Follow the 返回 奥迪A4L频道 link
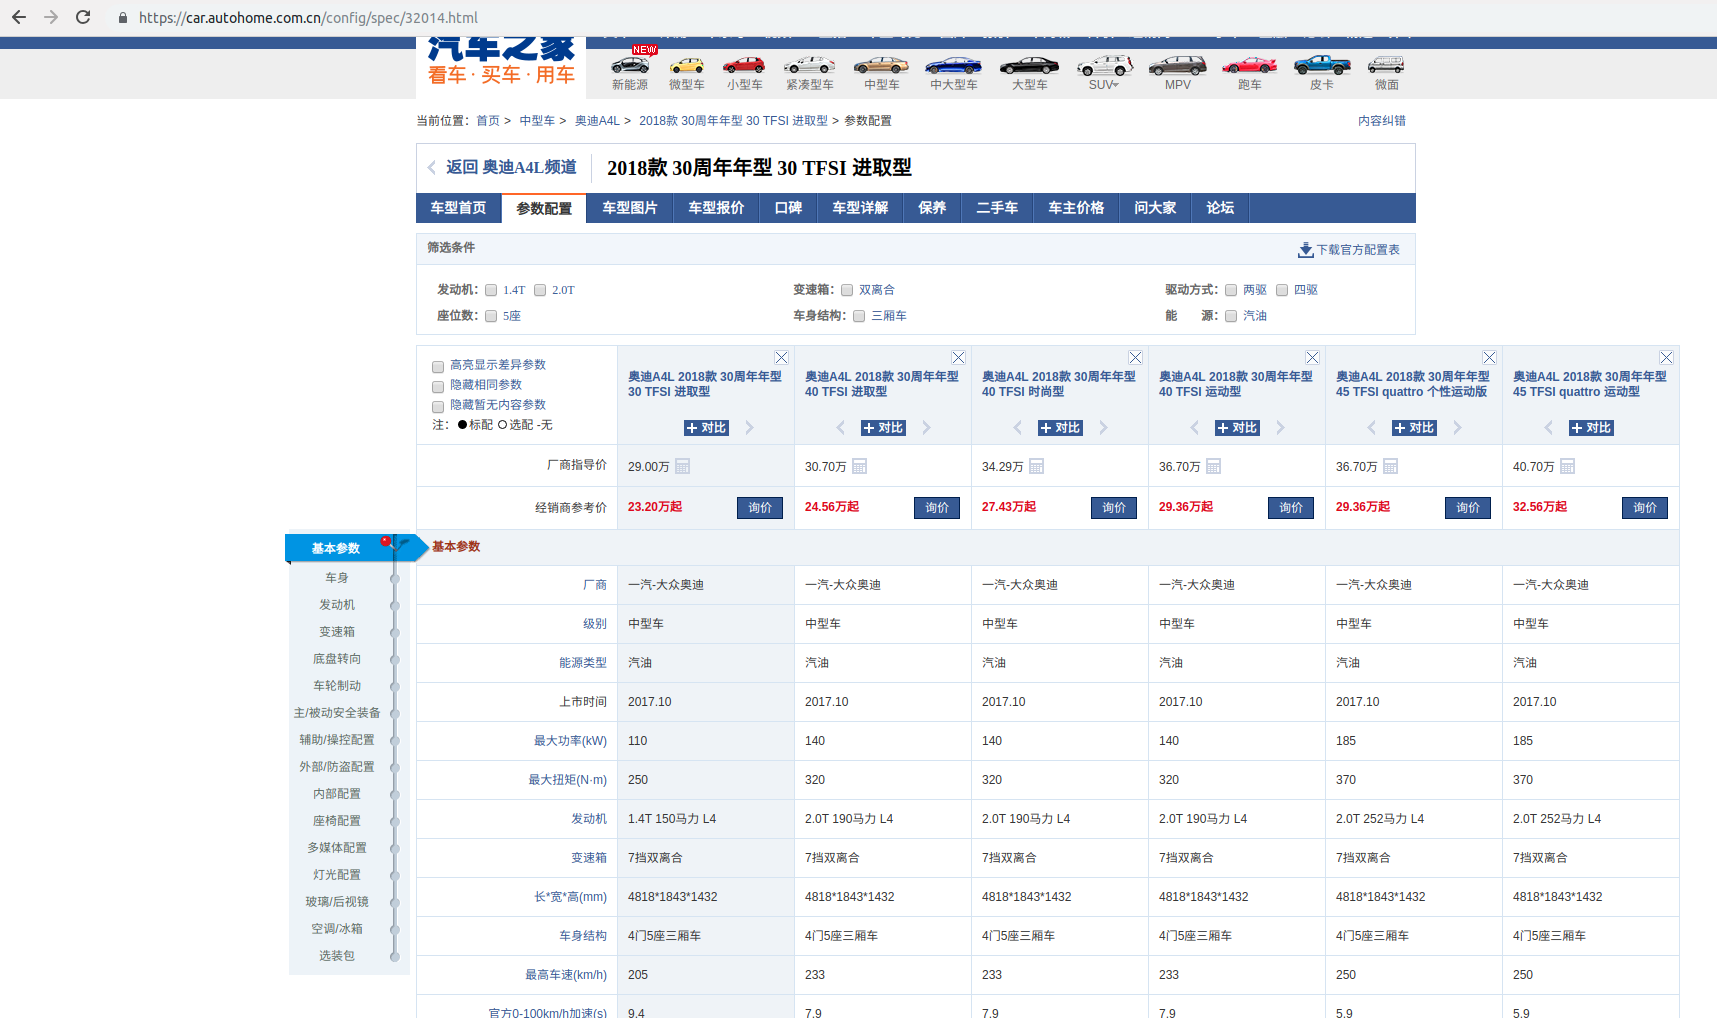 point(511,167)
